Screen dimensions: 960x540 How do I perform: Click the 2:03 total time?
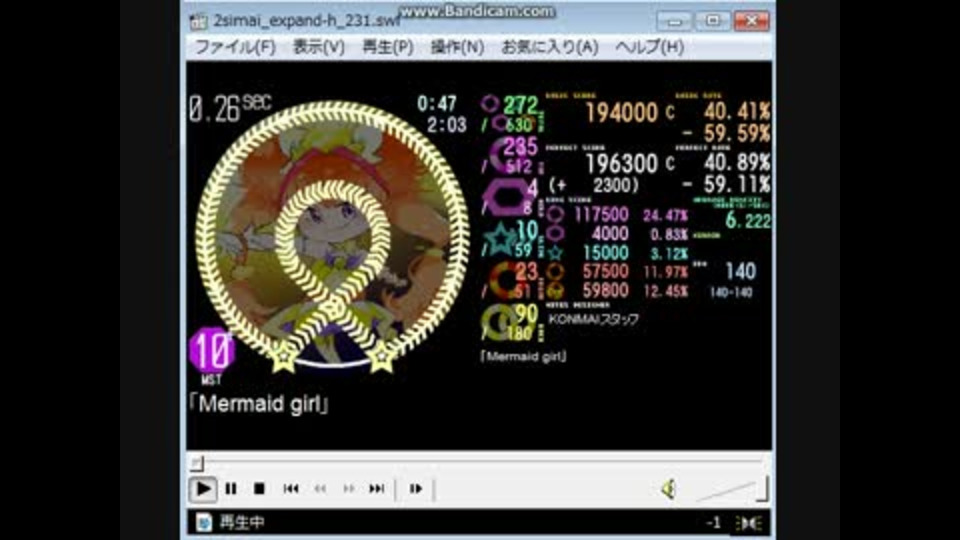[447, 126]
